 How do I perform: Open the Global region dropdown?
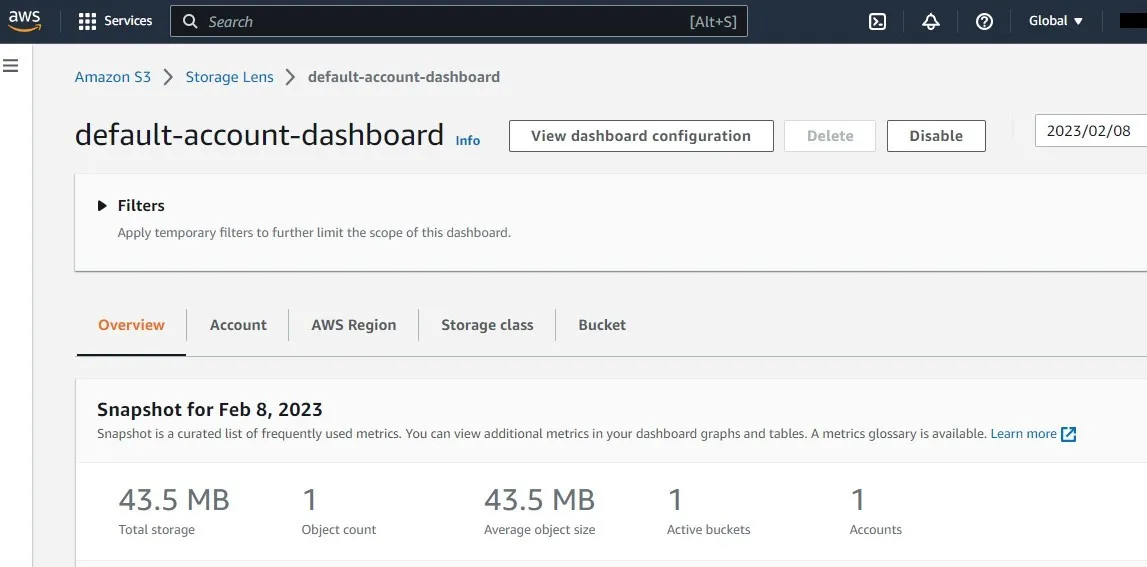(1056, 21)
